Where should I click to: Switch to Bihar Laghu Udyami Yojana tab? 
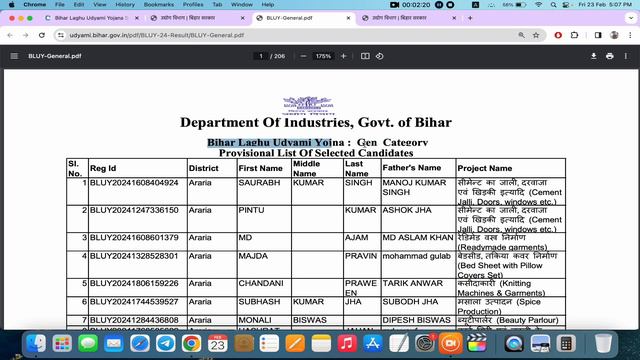pos(91,18)
